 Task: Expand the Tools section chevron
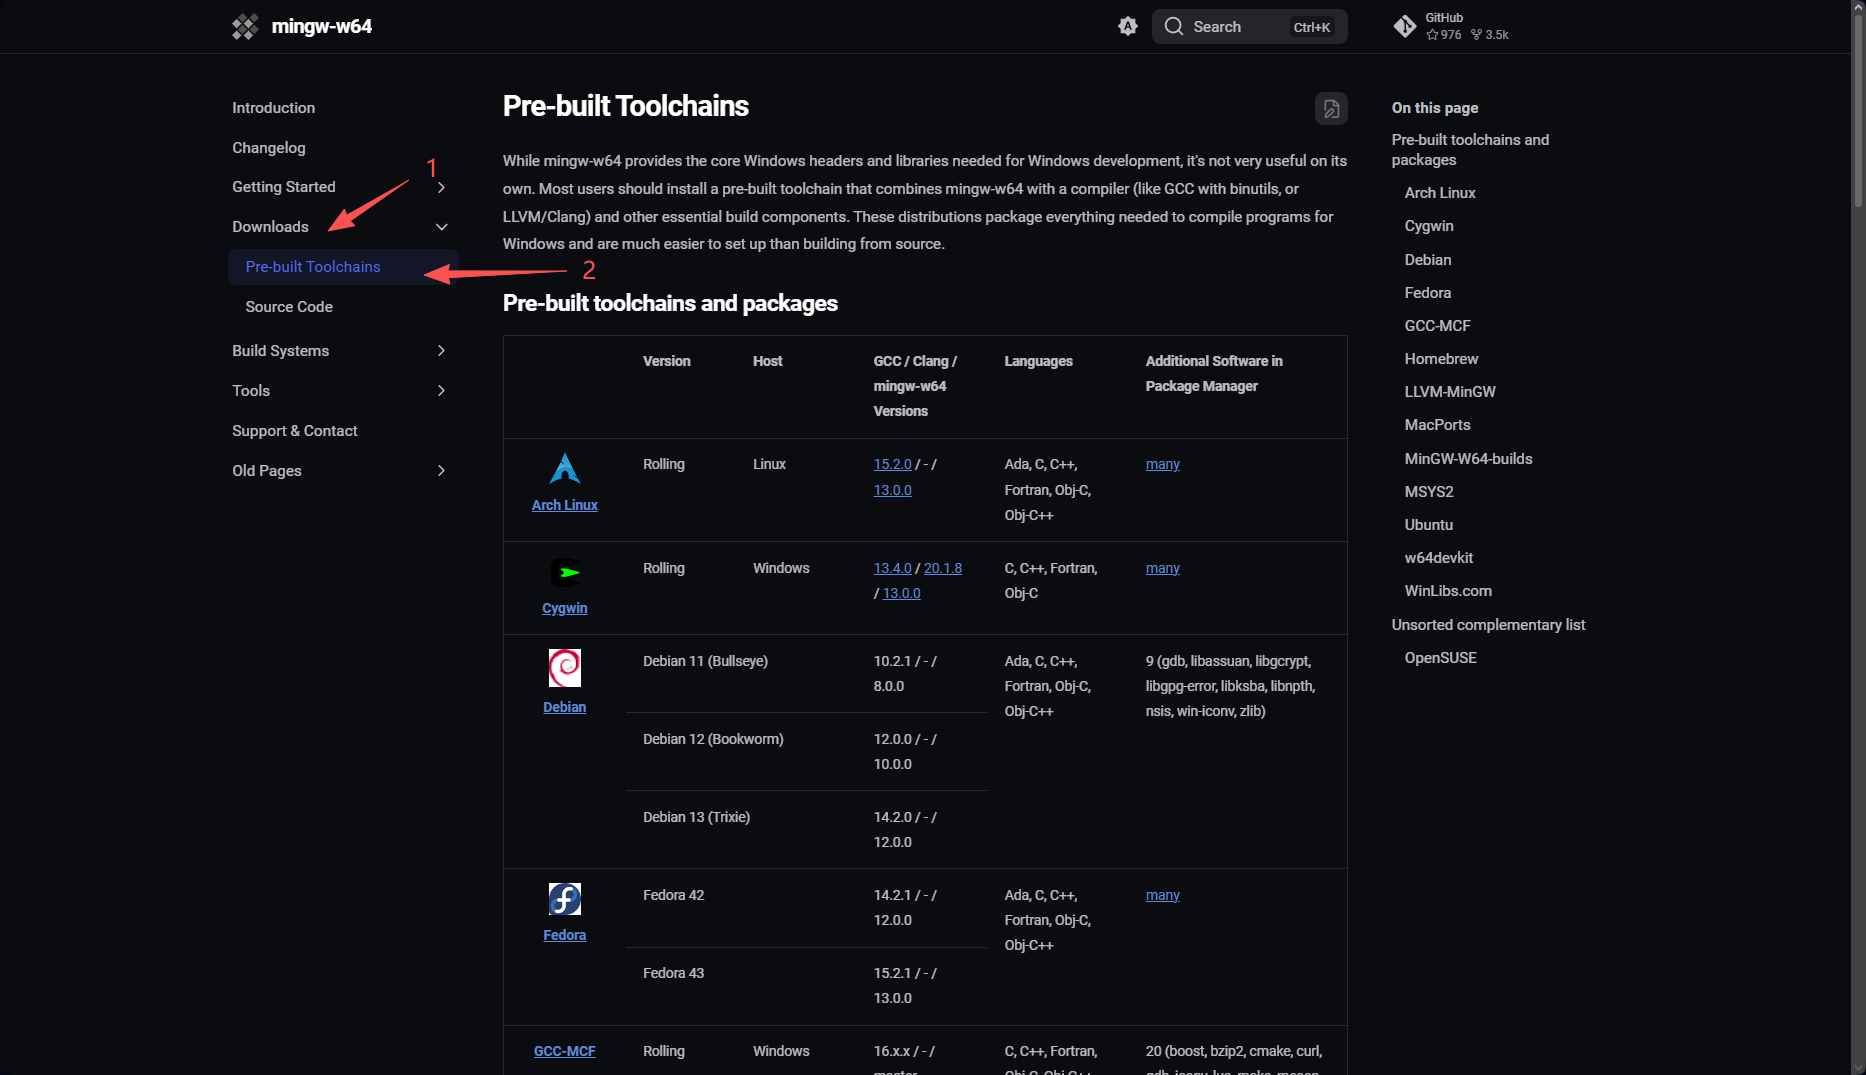click(x=441, y=391)
